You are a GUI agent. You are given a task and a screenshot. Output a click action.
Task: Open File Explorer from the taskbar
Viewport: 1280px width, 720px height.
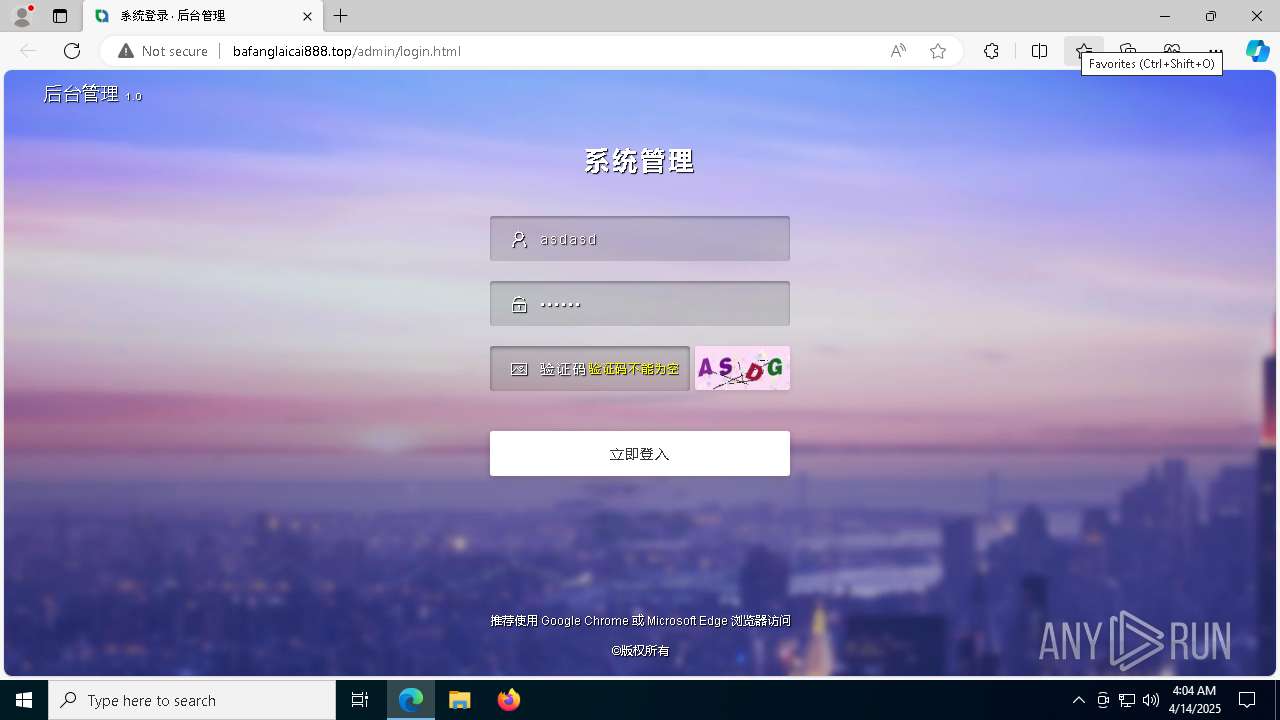point(460,700)
